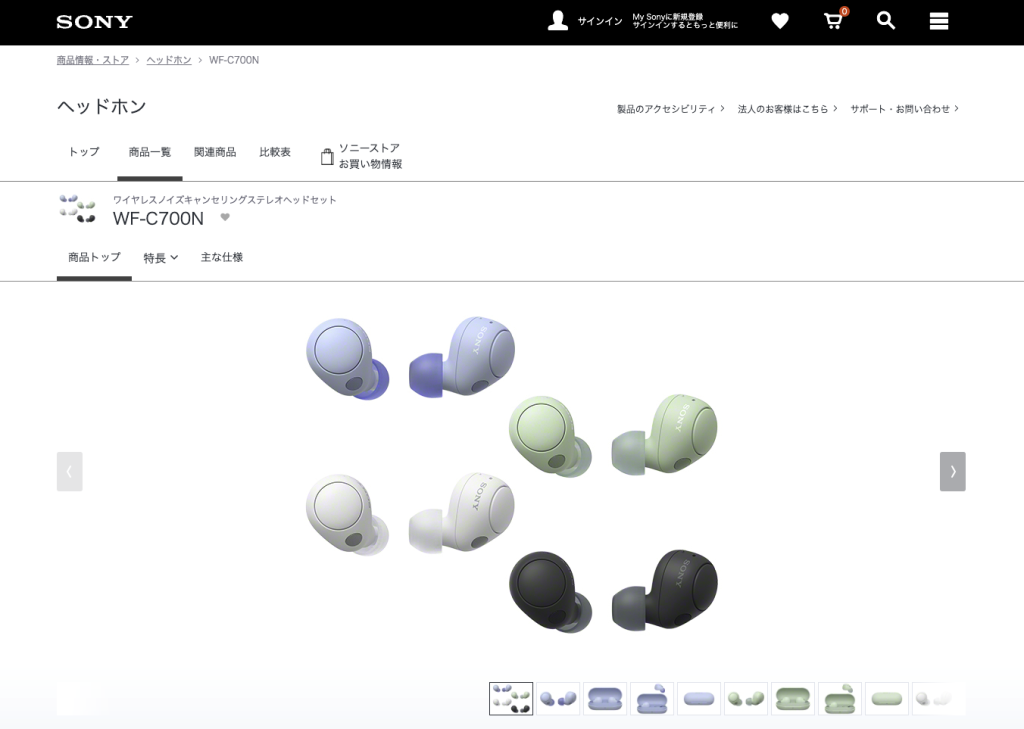
Task: Click the main earbuds product image
Action: (x=511, y=474)
